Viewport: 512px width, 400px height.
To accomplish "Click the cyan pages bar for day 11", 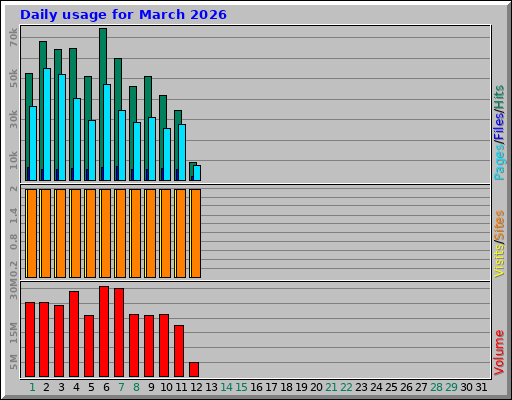I will click(182, 152).
